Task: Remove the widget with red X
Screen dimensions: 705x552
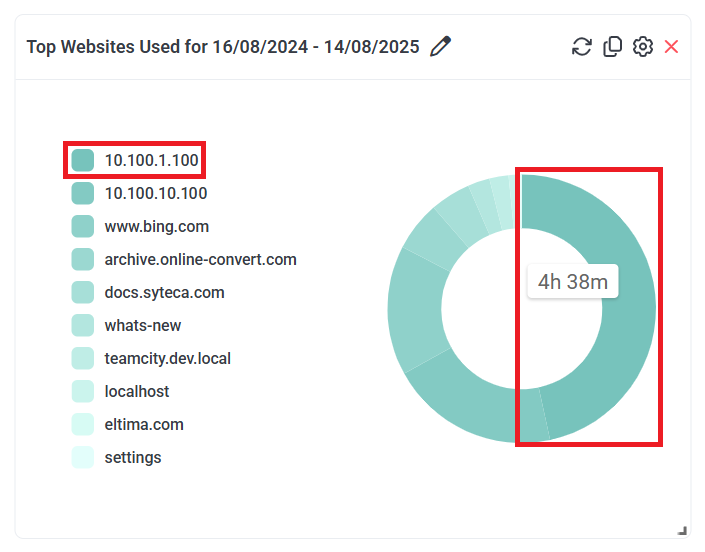Action: tap(671, 46)
